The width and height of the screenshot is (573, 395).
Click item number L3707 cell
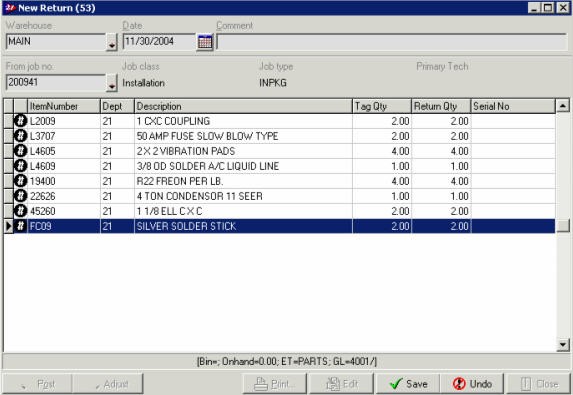coord(64,136)
